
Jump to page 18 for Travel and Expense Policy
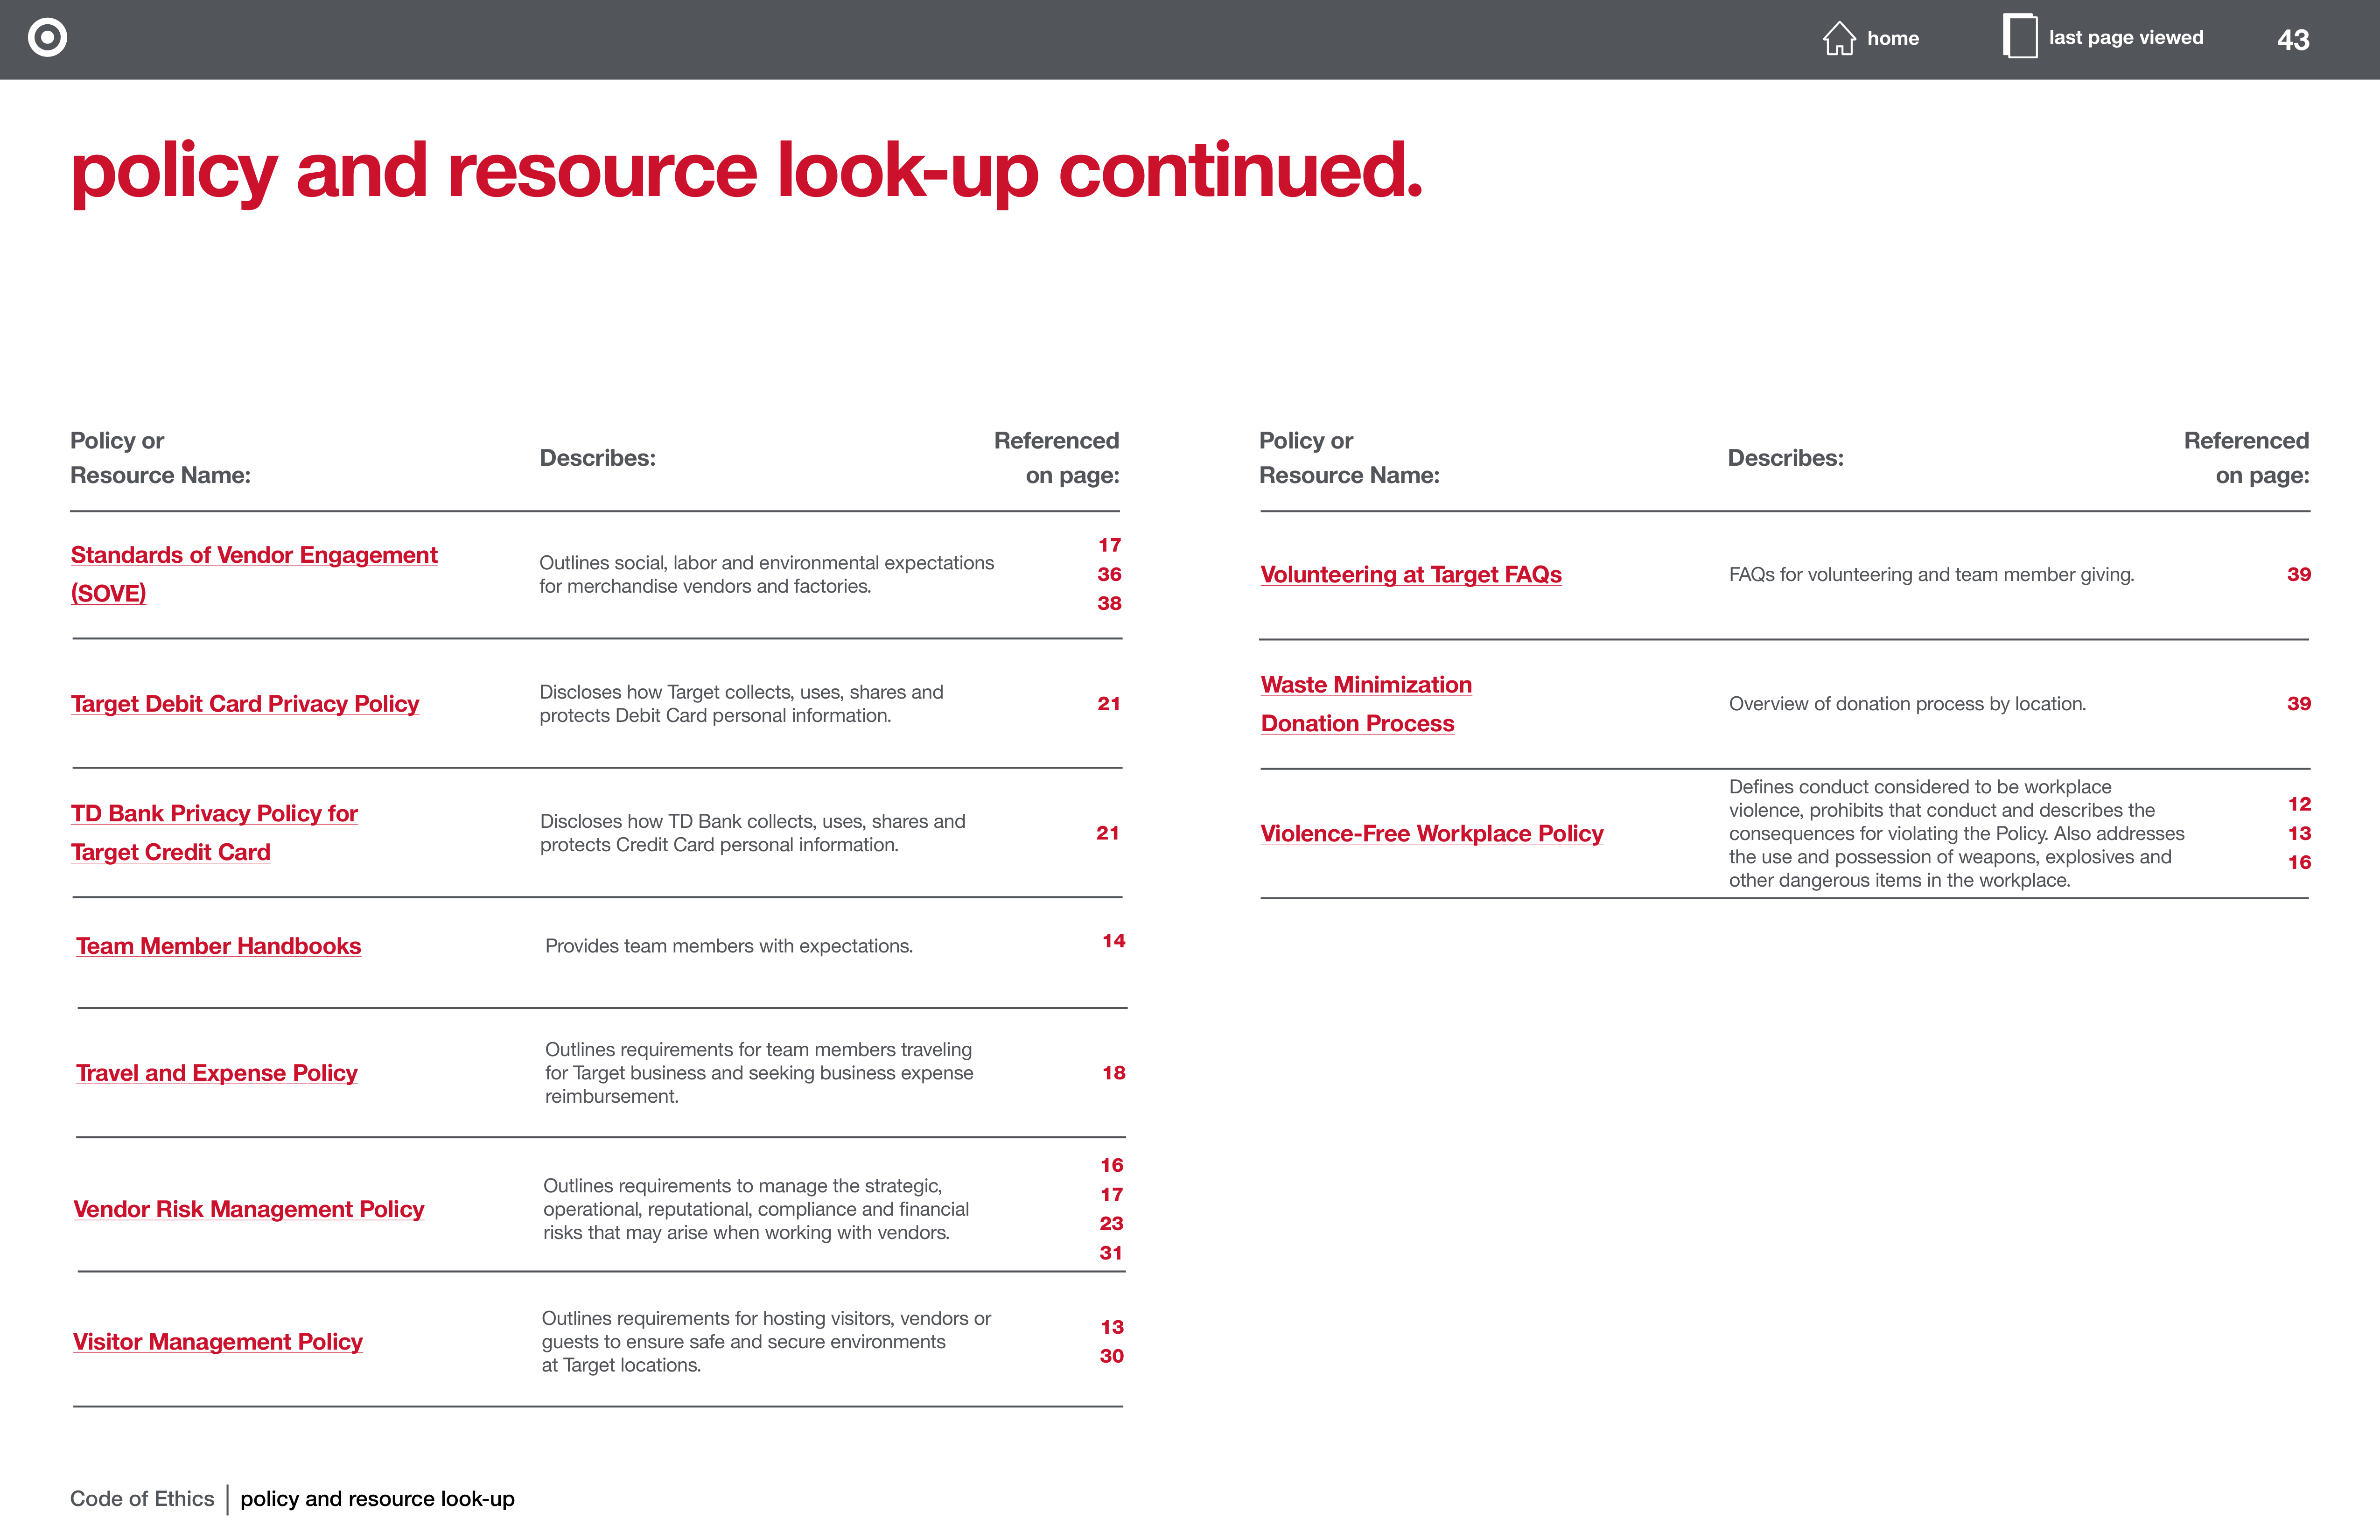coord(1114,1073)
